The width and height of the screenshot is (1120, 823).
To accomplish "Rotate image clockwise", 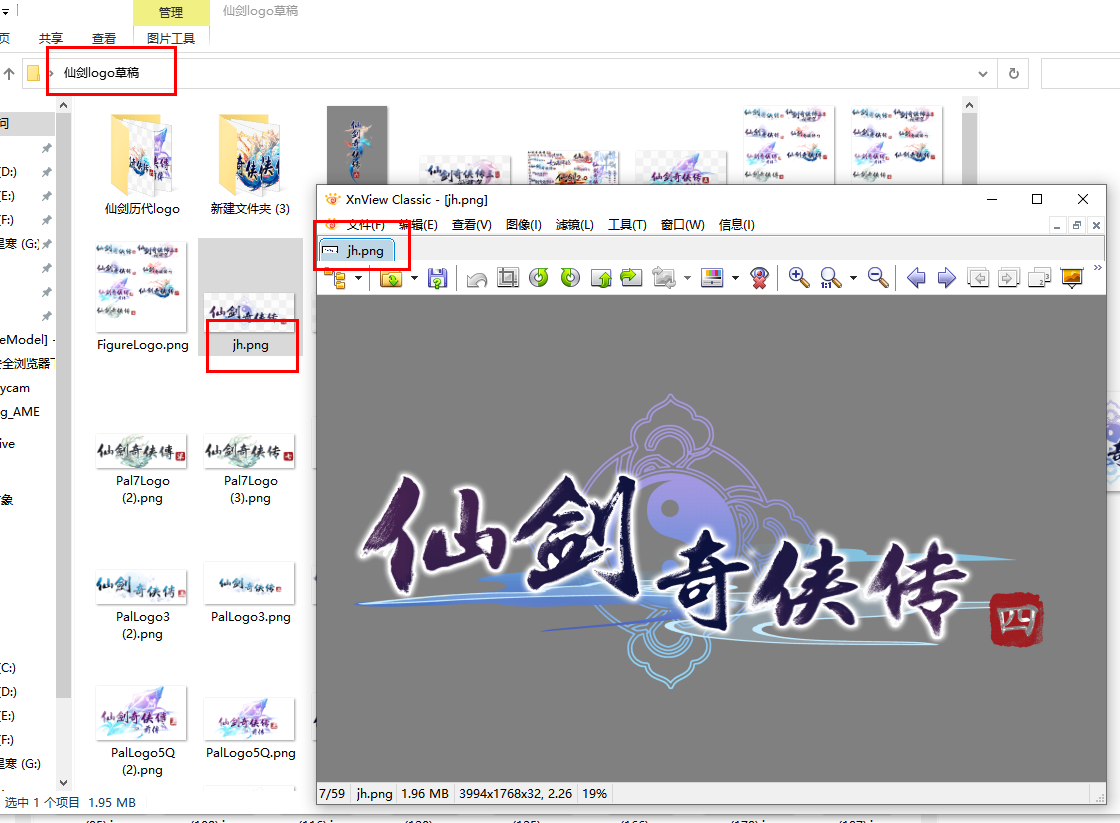I will pos(570,278).
